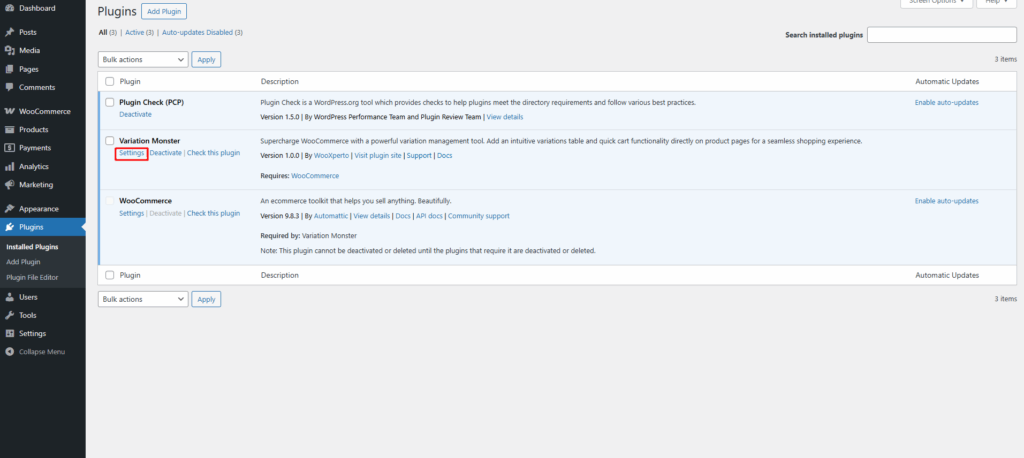Screen dimensions: 1024x458
Task: Click the Pages sidebar icon
Action: pos(10,69)
